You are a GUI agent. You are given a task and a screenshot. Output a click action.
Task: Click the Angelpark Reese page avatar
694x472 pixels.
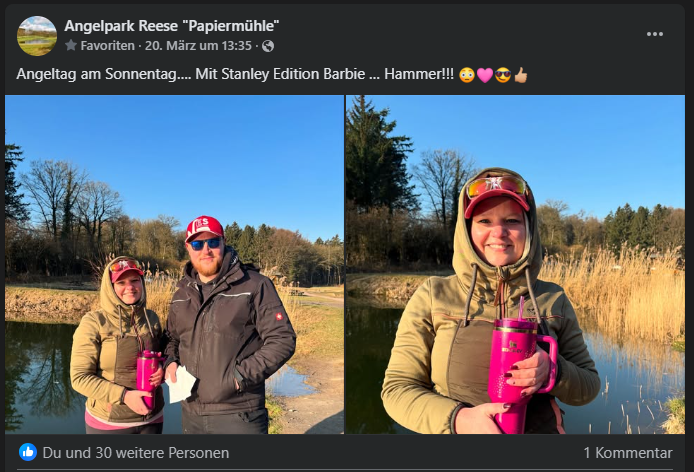pos(37,36)
